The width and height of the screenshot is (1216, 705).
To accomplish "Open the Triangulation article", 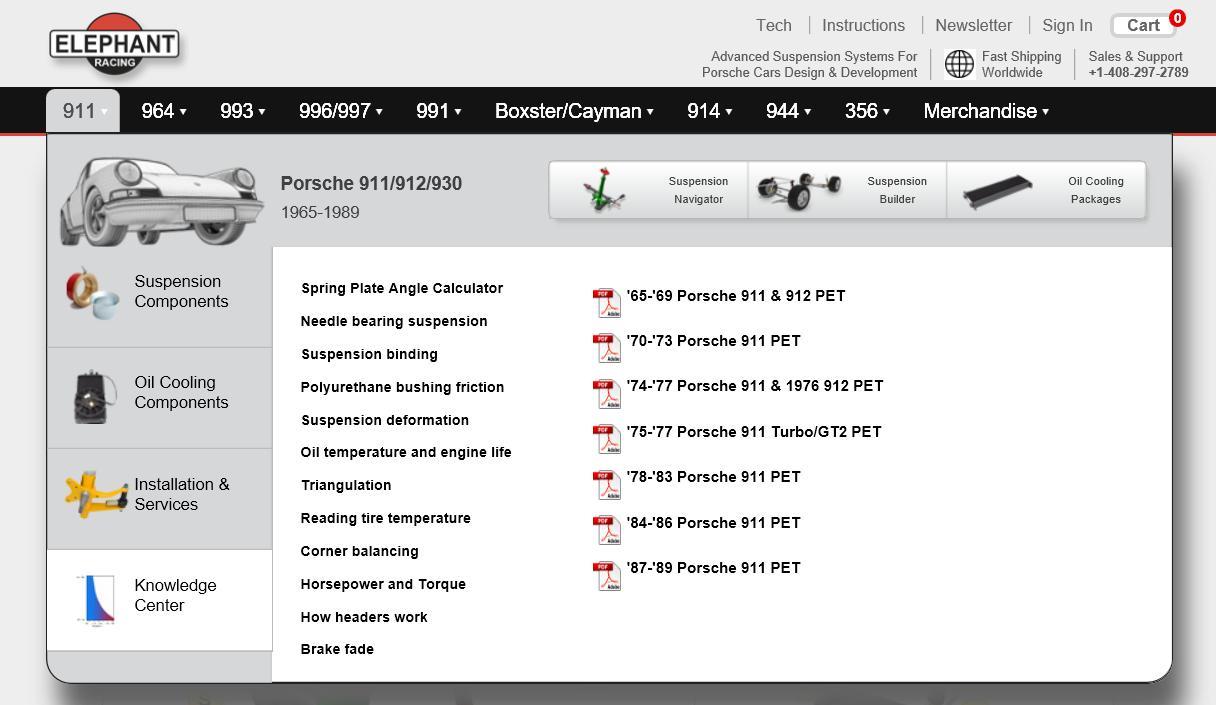I will click(346, 485).
